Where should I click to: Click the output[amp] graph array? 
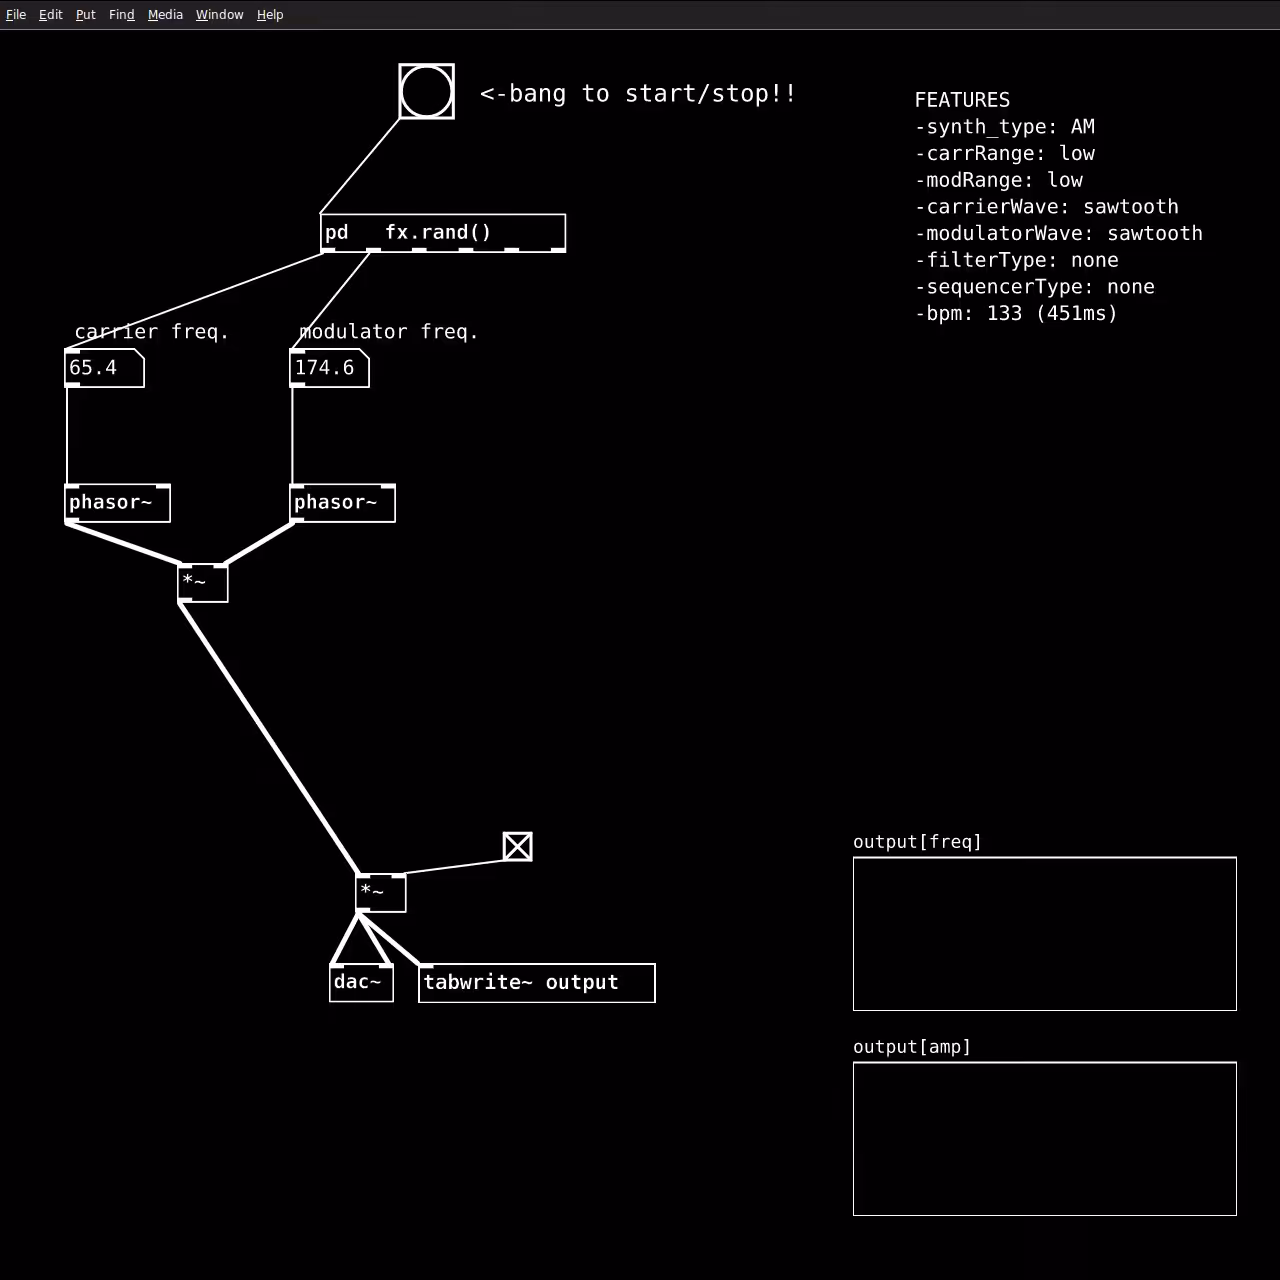(1045, 1139)
